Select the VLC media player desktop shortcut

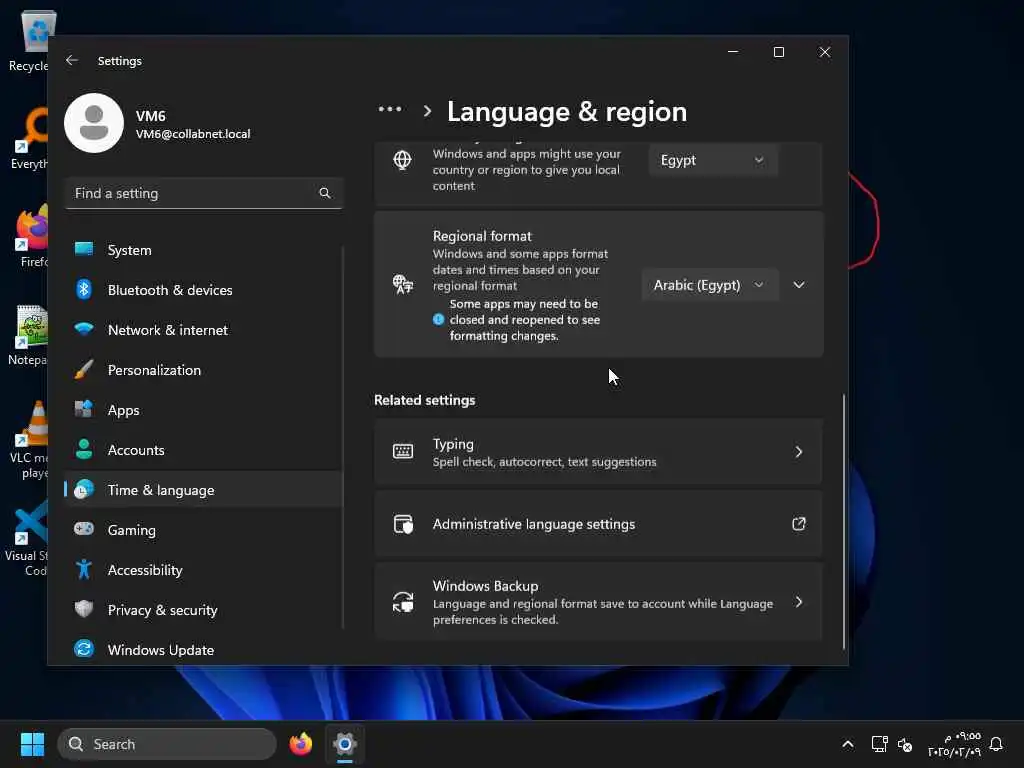coord(29,441)
